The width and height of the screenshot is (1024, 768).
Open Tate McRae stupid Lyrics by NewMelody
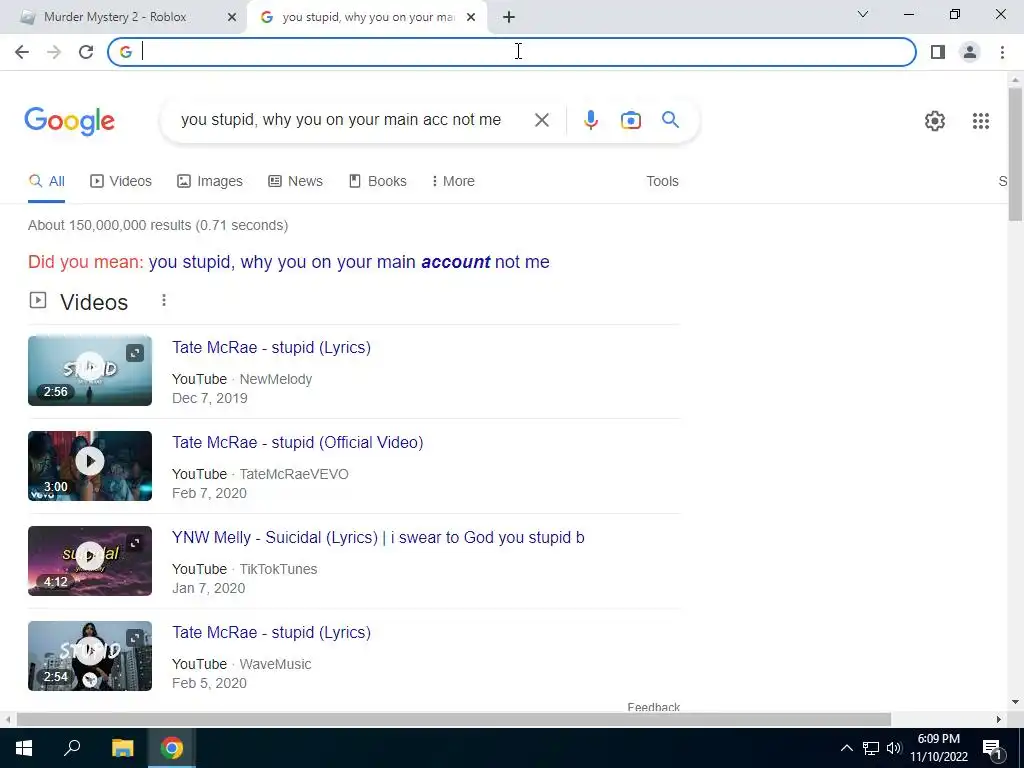click(x=271, y=347)
